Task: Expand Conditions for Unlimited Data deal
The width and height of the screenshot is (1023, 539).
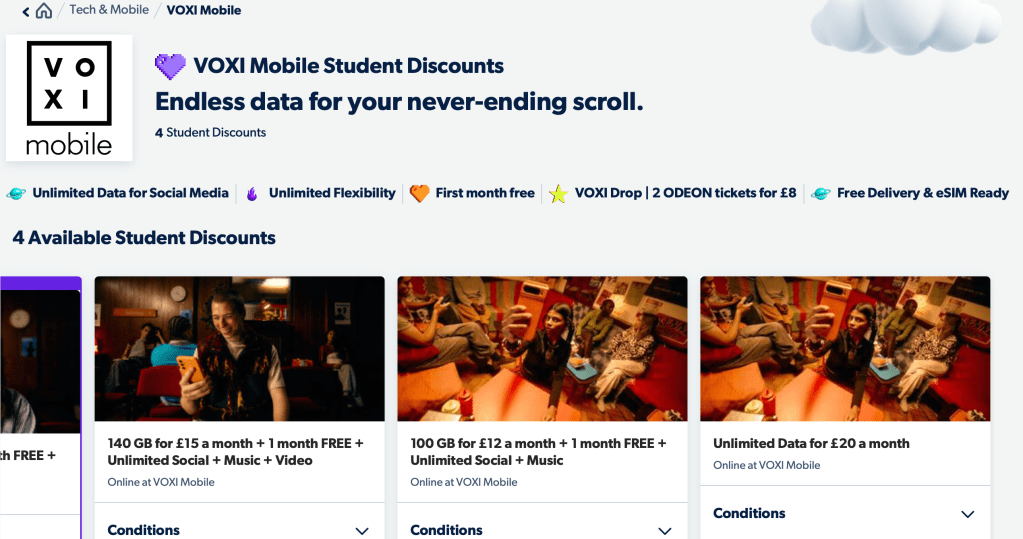Action: (967, 514)
